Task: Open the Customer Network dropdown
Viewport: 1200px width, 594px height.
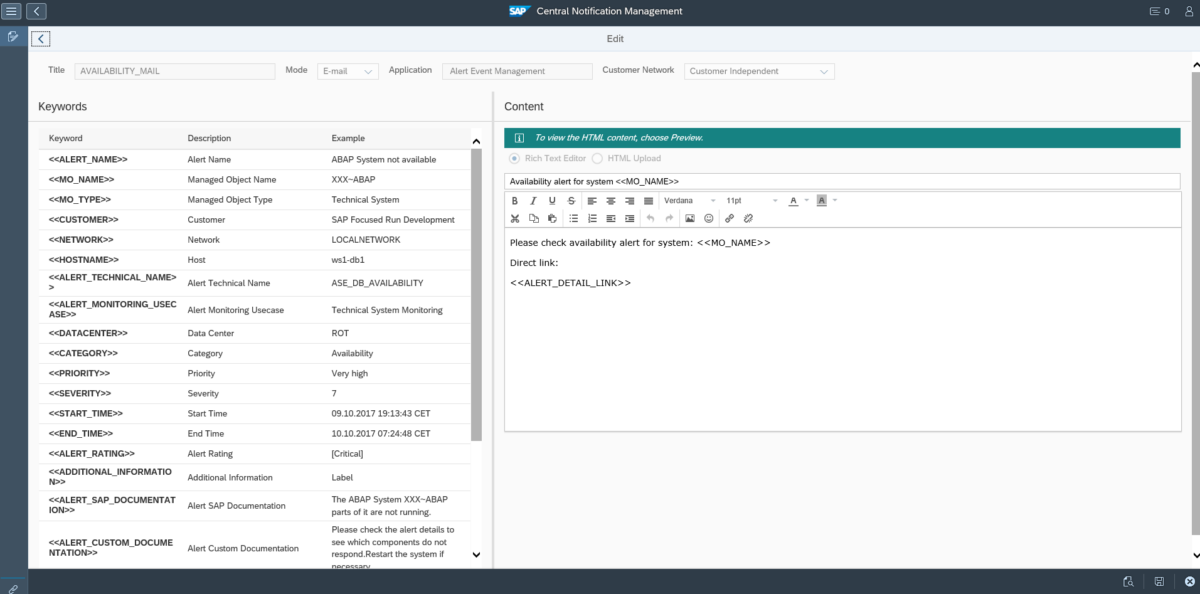Action: click(757, 71)
